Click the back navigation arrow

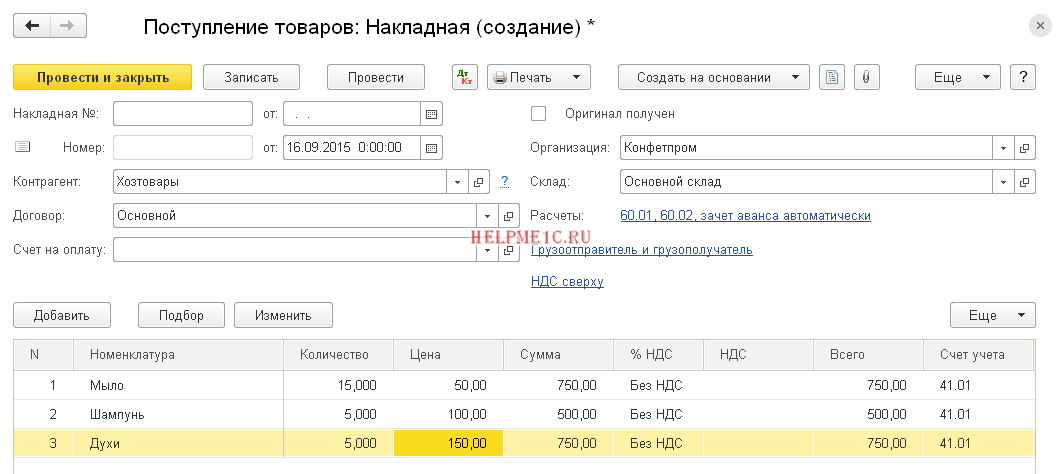32,26
